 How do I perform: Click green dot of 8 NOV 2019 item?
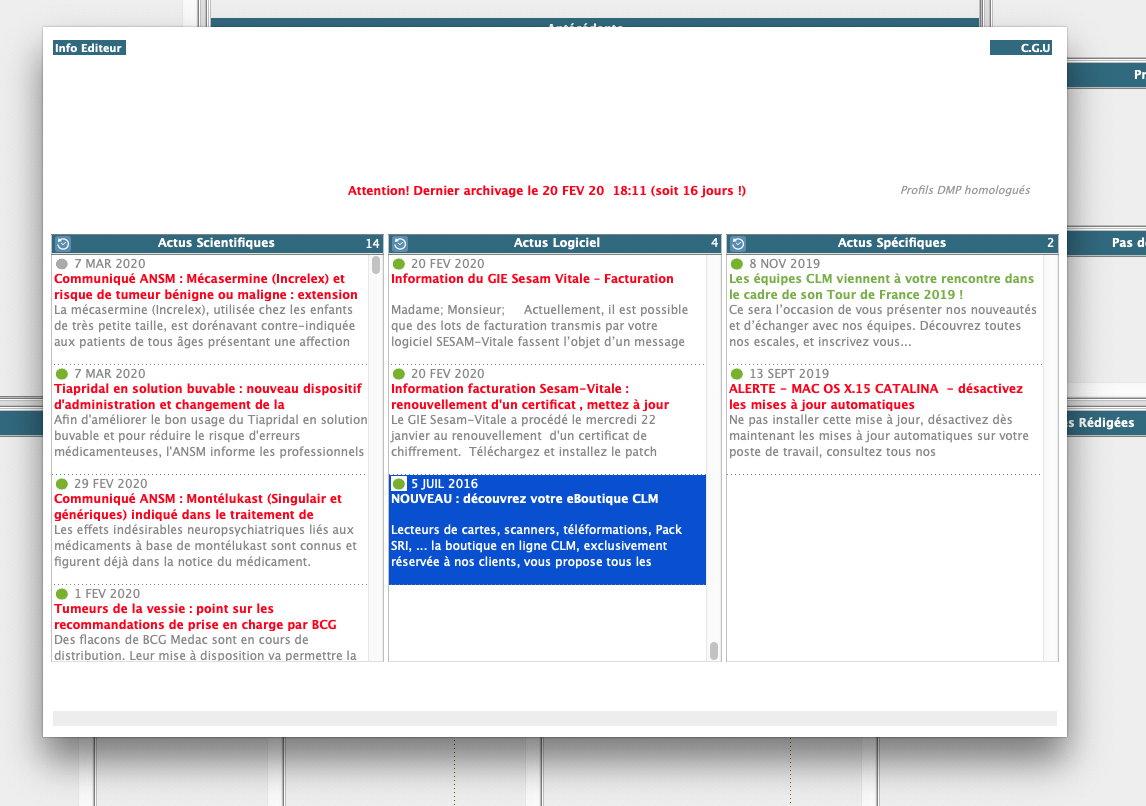(737, 264)
